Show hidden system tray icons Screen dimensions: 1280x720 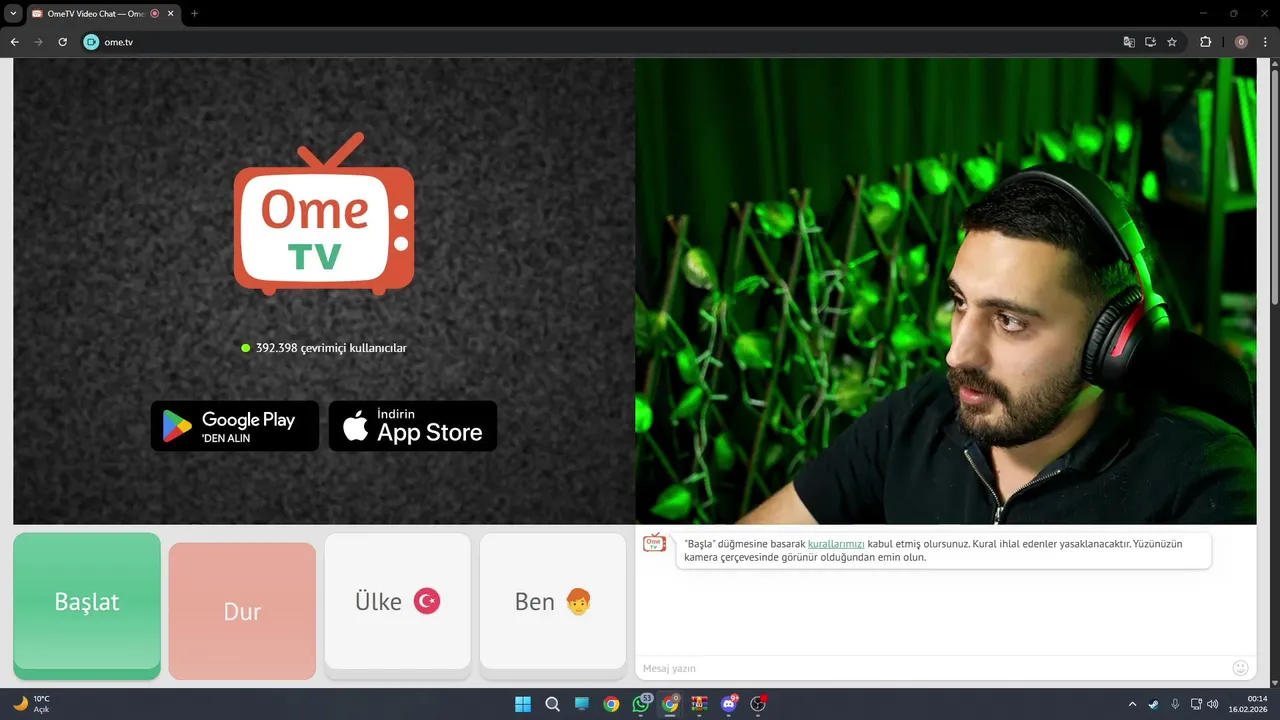point(1132,704)
